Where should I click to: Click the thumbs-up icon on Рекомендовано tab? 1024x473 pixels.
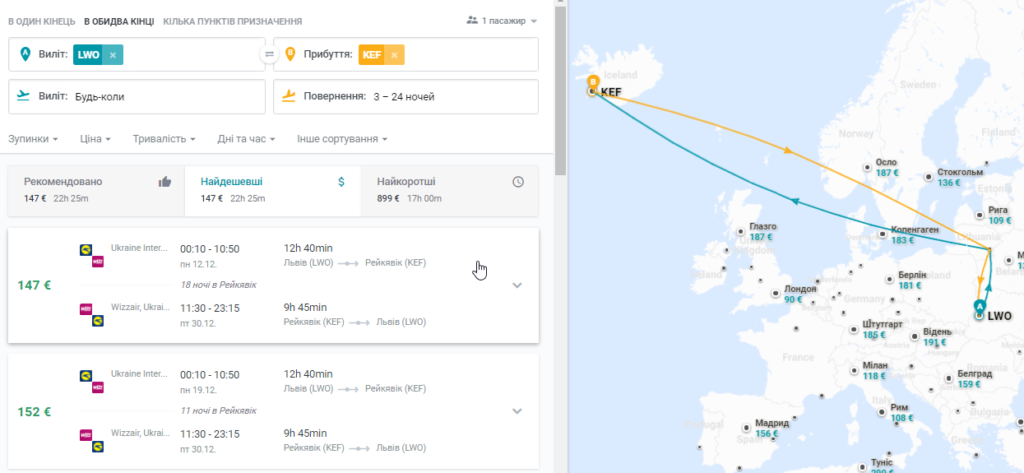[x=165, y=182]
